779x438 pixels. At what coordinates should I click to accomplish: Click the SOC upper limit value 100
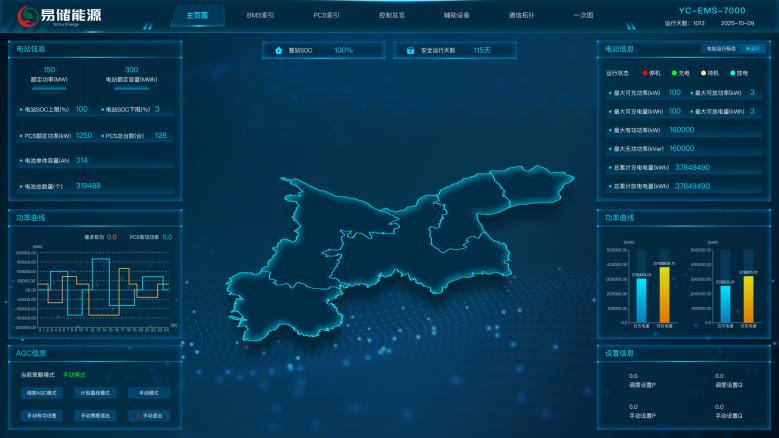click(81, 109)
